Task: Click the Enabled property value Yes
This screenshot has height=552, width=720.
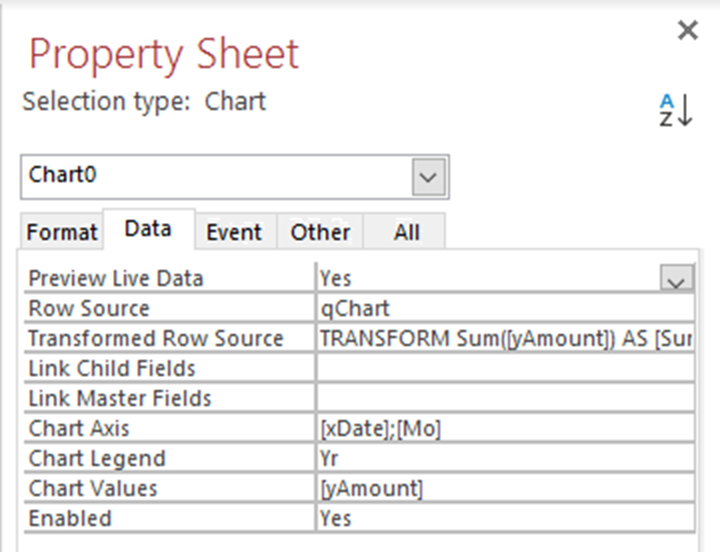Action: click(x=505, y=518)
